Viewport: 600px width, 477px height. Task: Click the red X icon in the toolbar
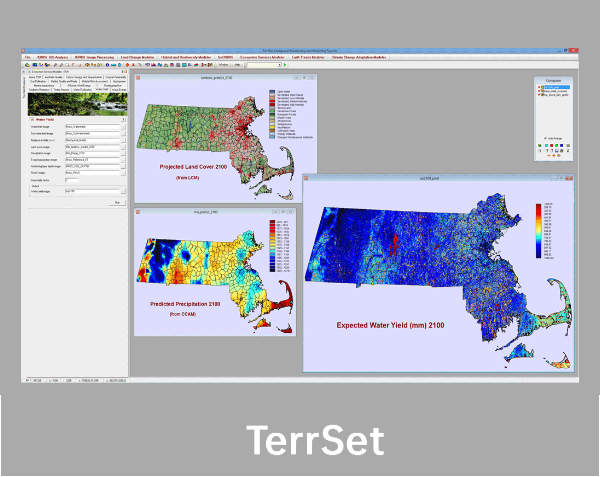(x=133, y=65)
